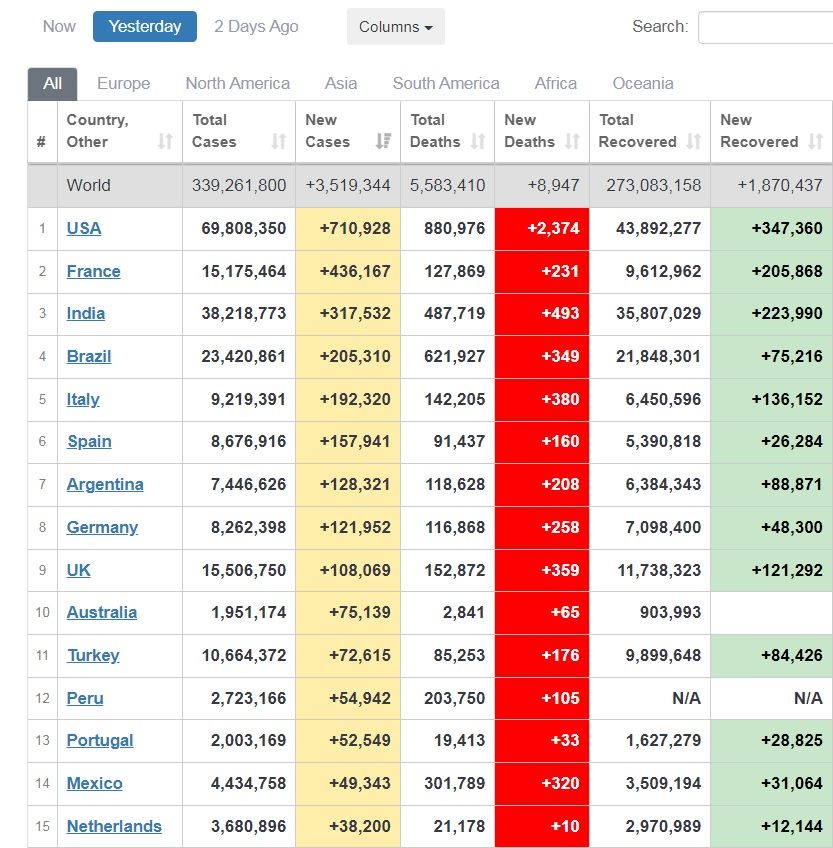Sort by Total Recovered arrows icon
The image size is (833, 848).
[x=693, y=142]
